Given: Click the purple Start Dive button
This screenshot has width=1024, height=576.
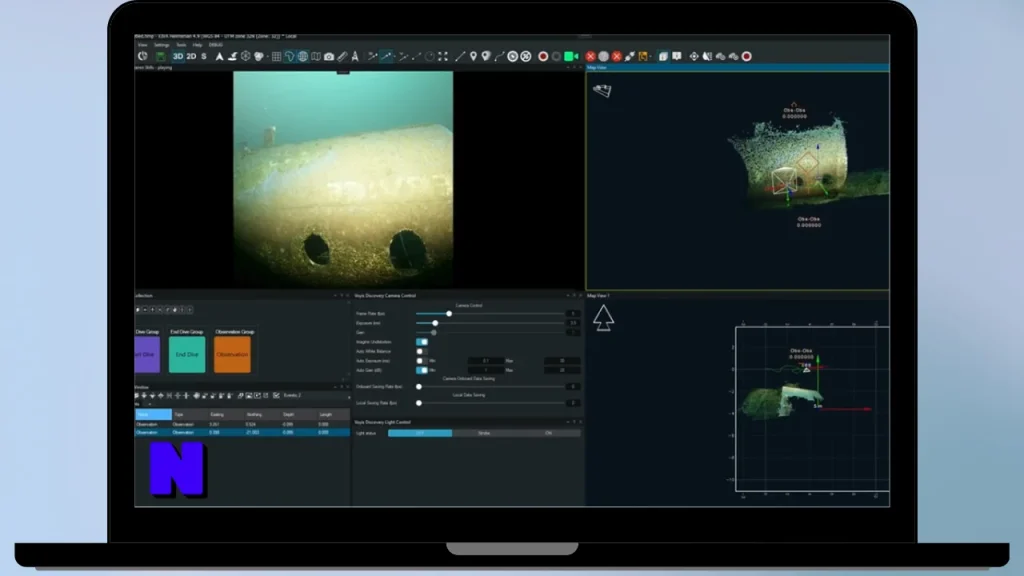Looking at the screenshot, I should (x=147, y=355).
